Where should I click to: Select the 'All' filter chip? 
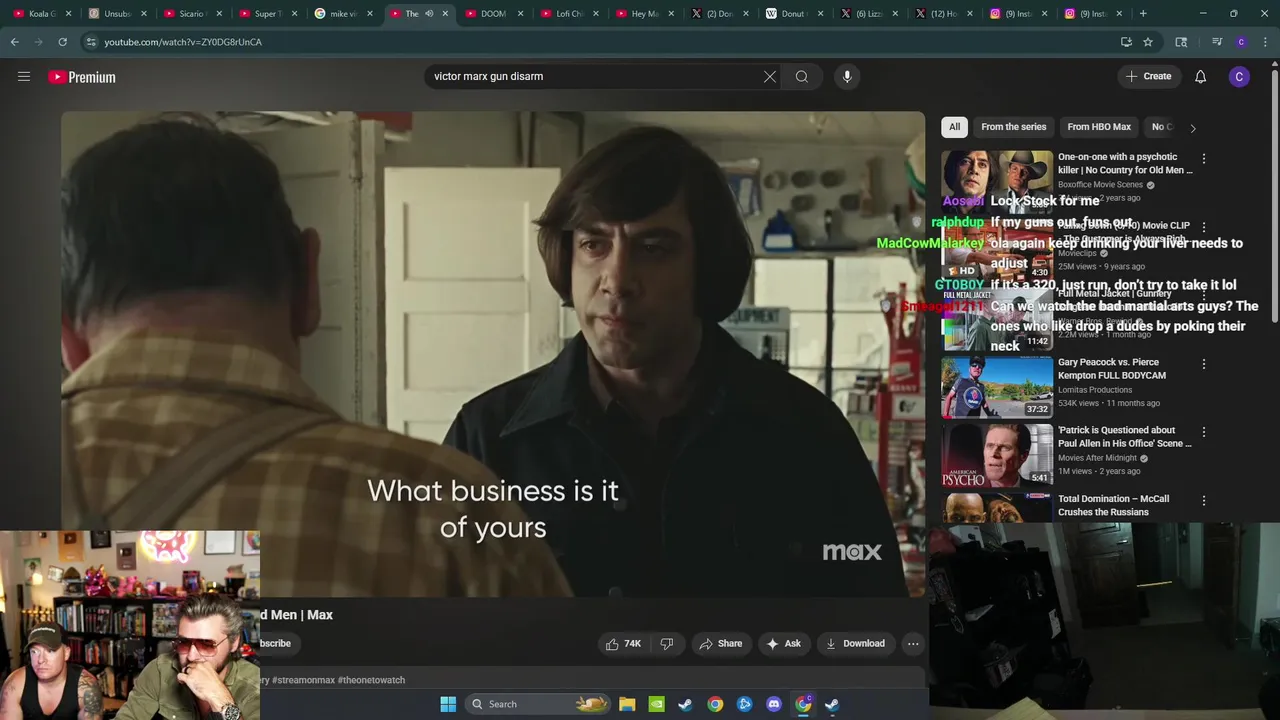(954, 127)
